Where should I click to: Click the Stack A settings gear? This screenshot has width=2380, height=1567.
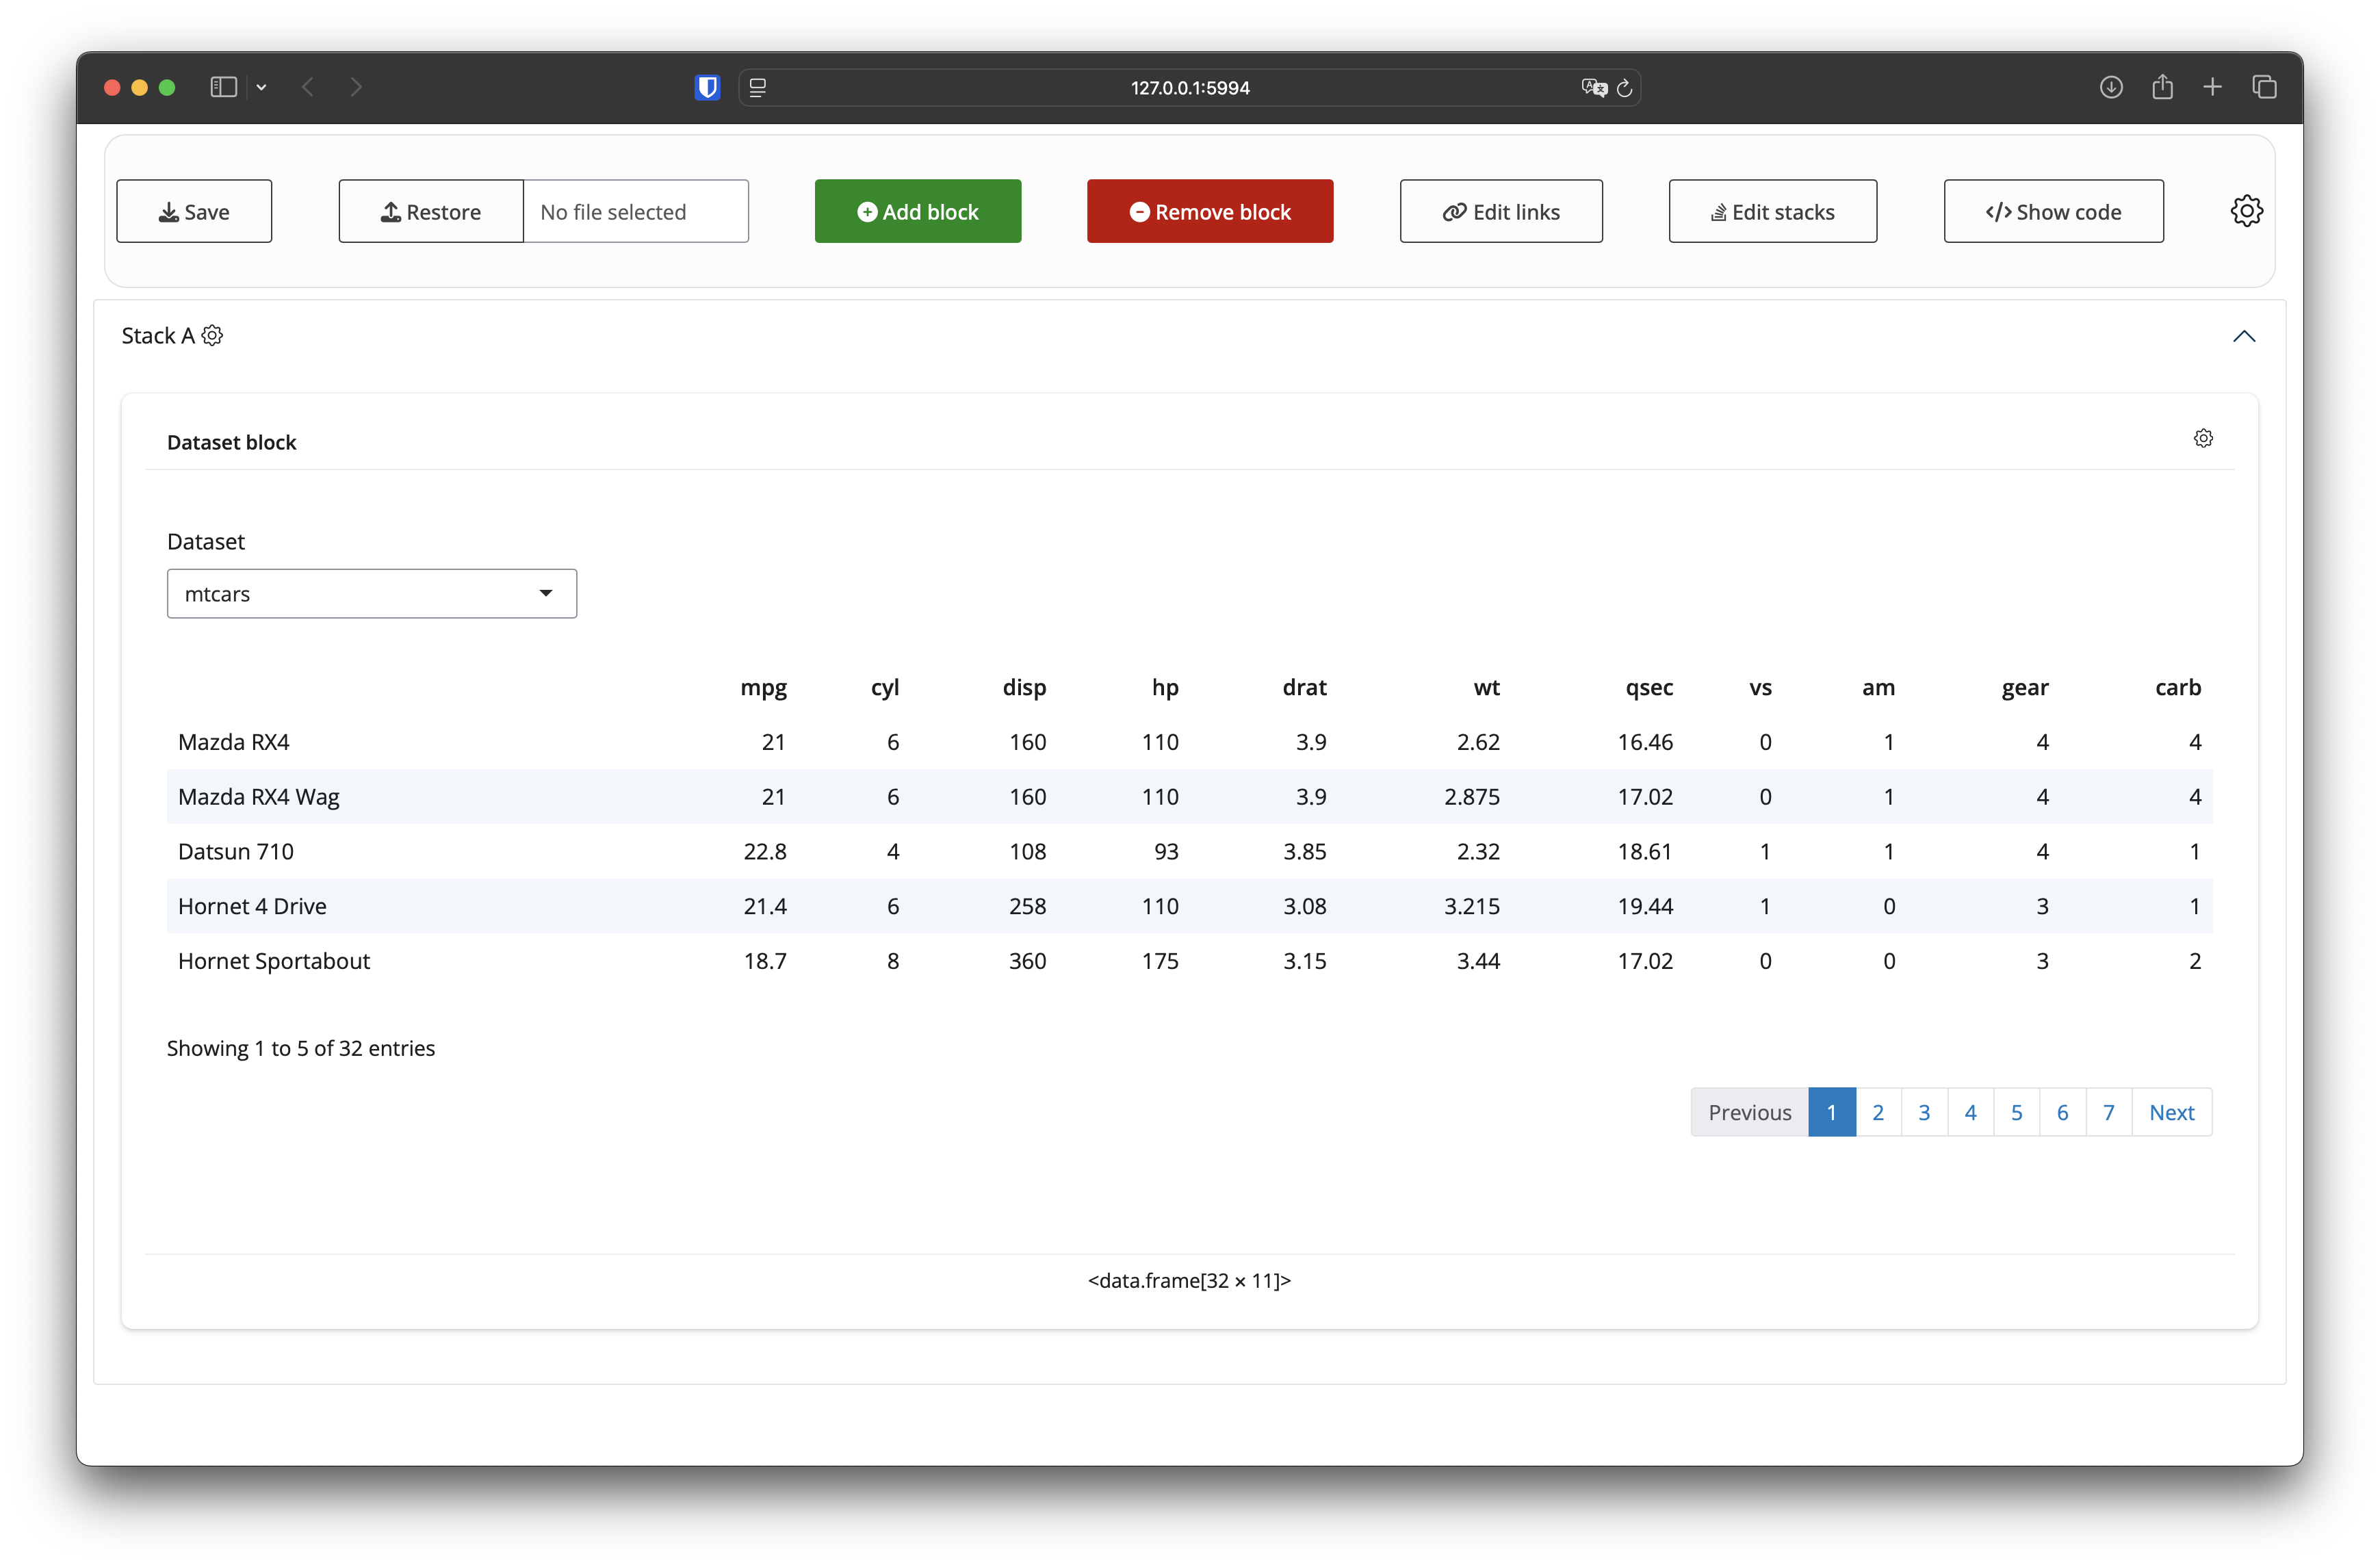212,335
